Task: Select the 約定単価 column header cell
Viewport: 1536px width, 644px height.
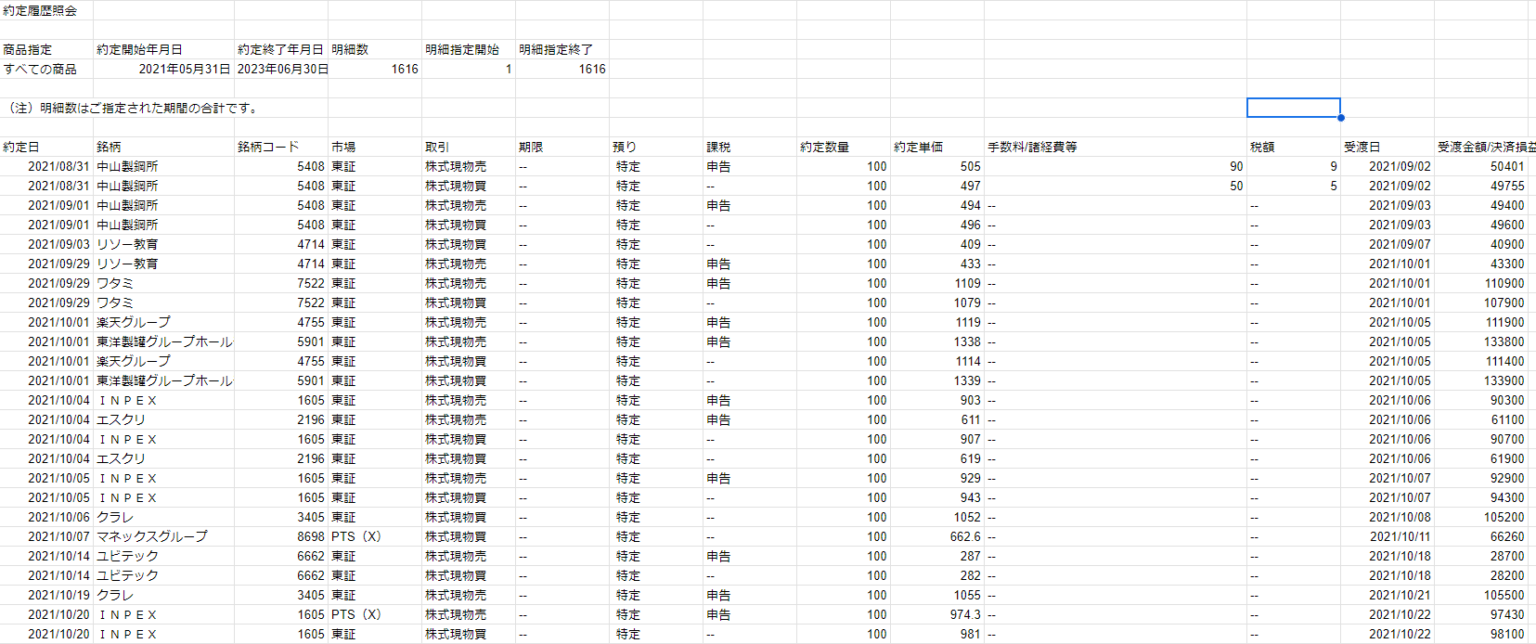Action: [x=936, y=147]
